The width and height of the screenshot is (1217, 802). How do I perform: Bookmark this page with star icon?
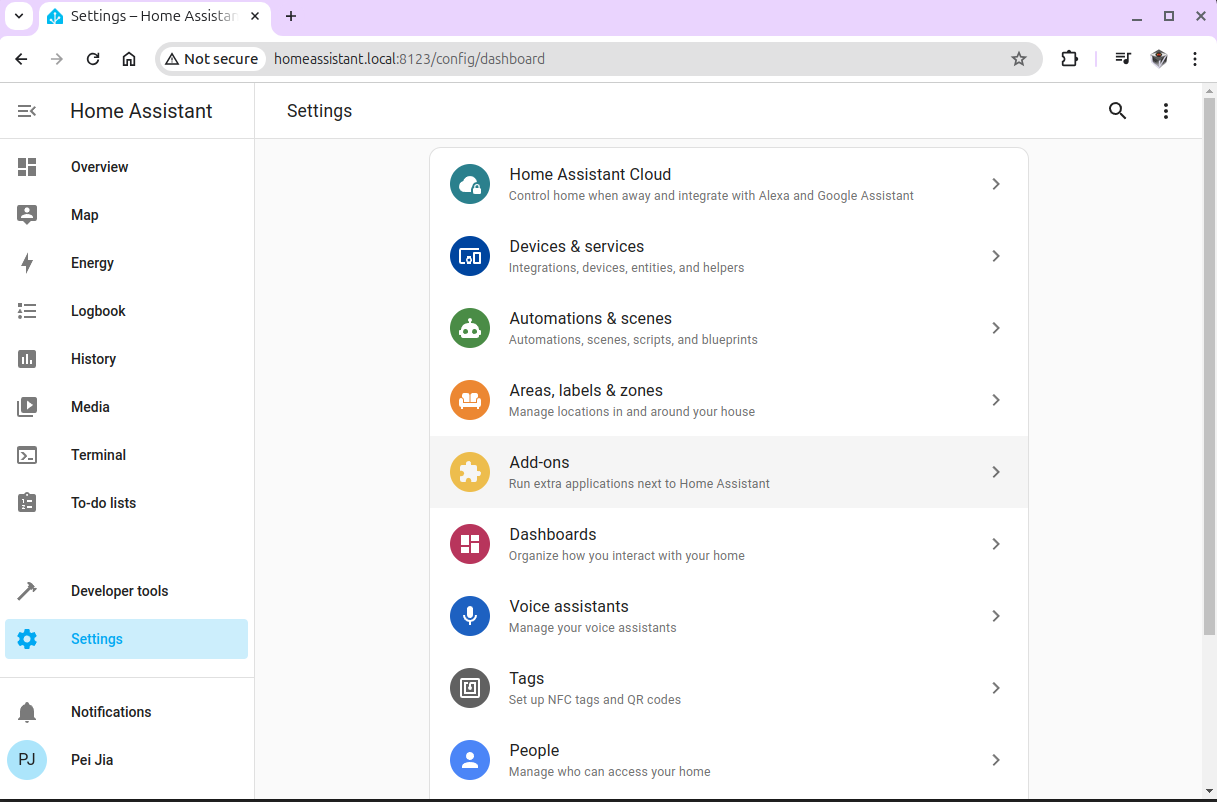(1019, 59)
